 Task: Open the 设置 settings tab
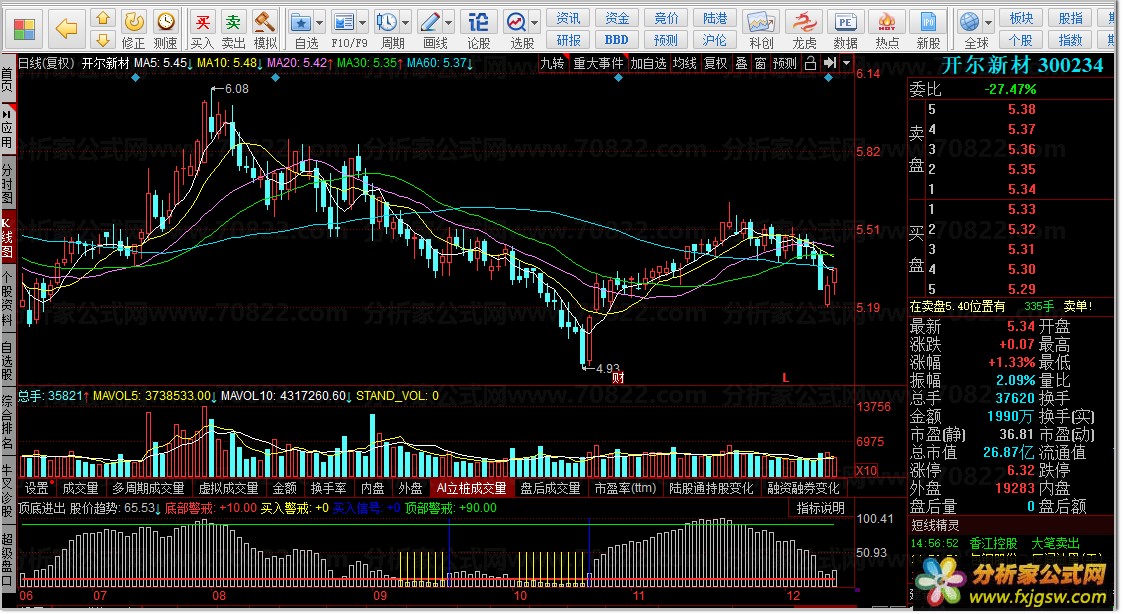click(37, 489)
